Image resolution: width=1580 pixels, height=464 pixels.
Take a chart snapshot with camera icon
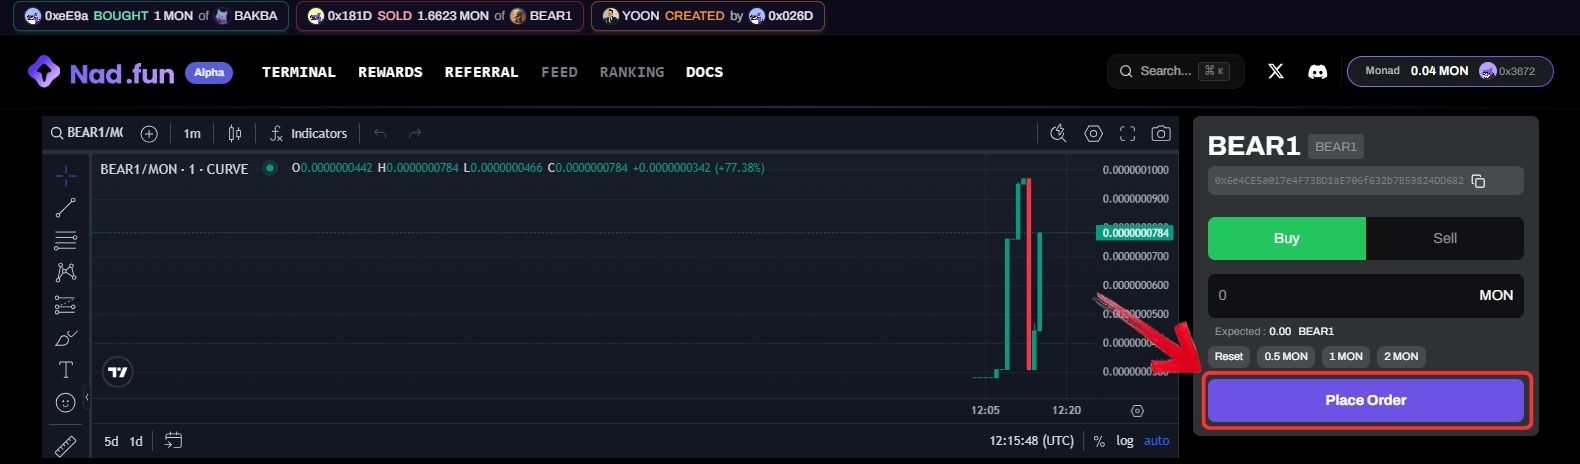[1161, 133]
